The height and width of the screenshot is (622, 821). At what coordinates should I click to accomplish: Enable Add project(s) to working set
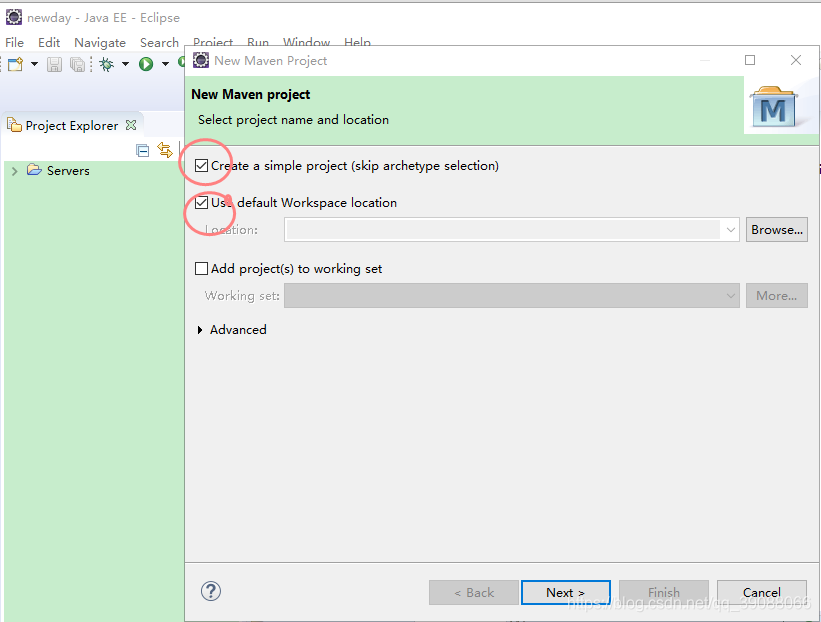tap(202, 269)
